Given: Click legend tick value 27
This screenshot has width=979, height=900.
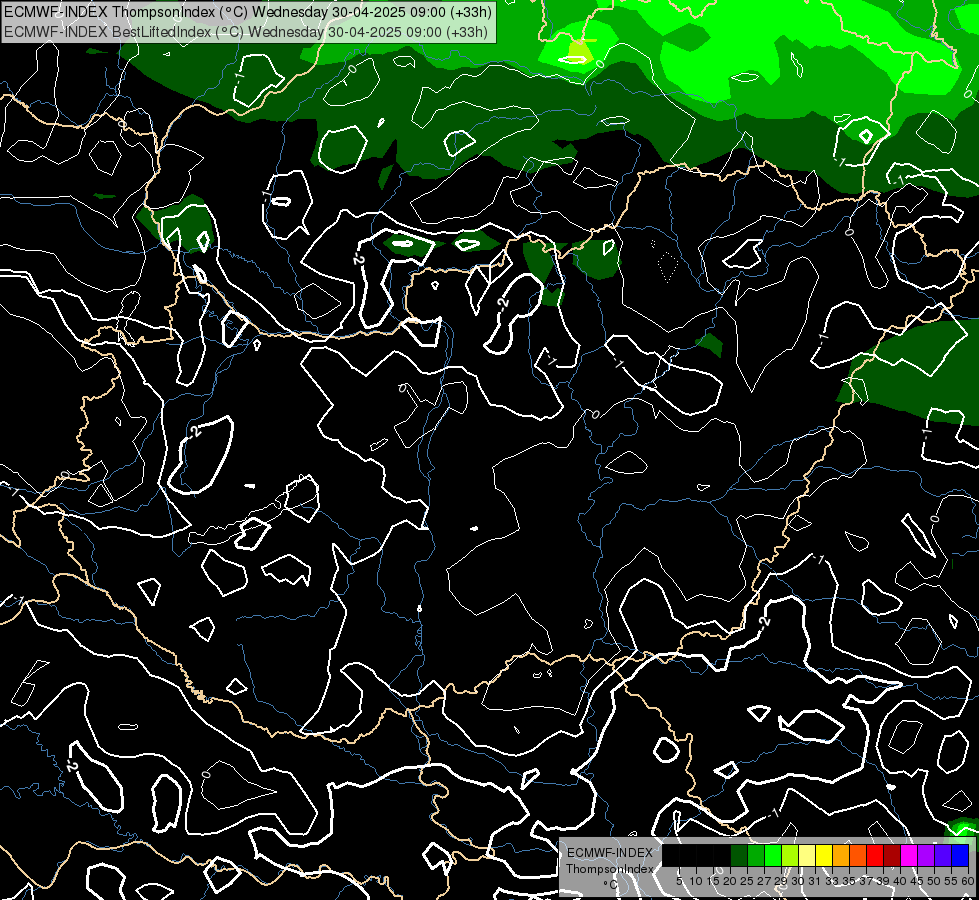Looking at the screenshot, I should click(x=764, y=881).
